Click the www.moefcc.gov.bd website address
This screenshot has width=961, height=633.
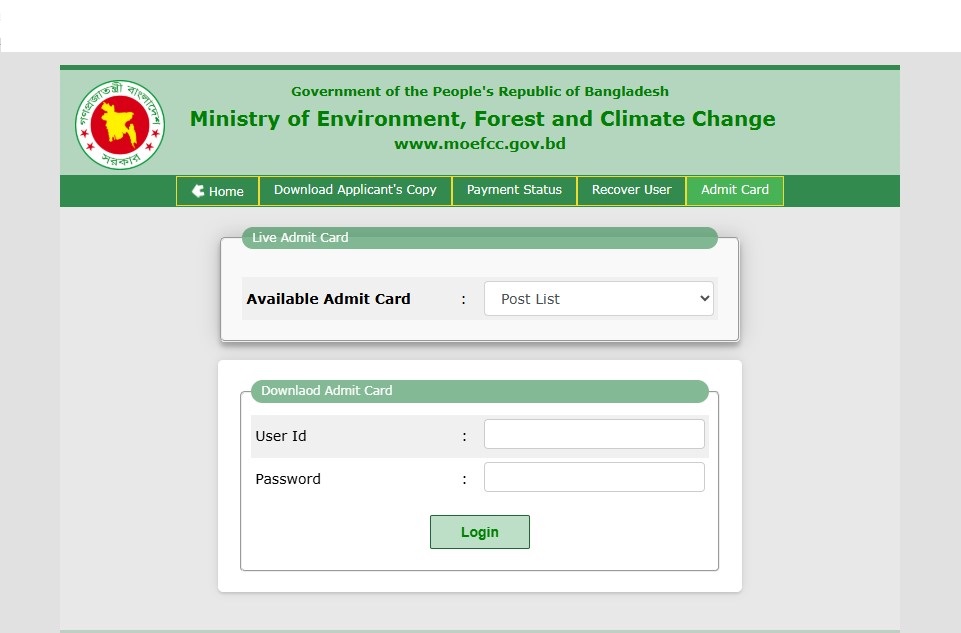click(480, 144)
